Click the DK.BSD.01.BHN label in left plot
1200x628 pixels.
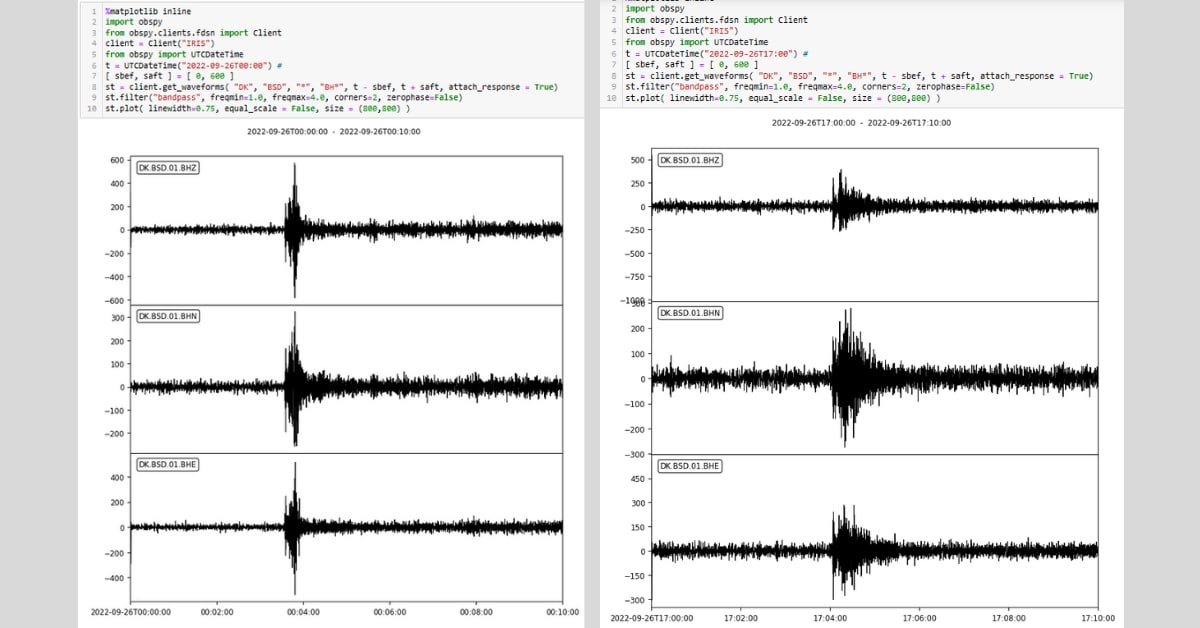click(x=168, y=315)
